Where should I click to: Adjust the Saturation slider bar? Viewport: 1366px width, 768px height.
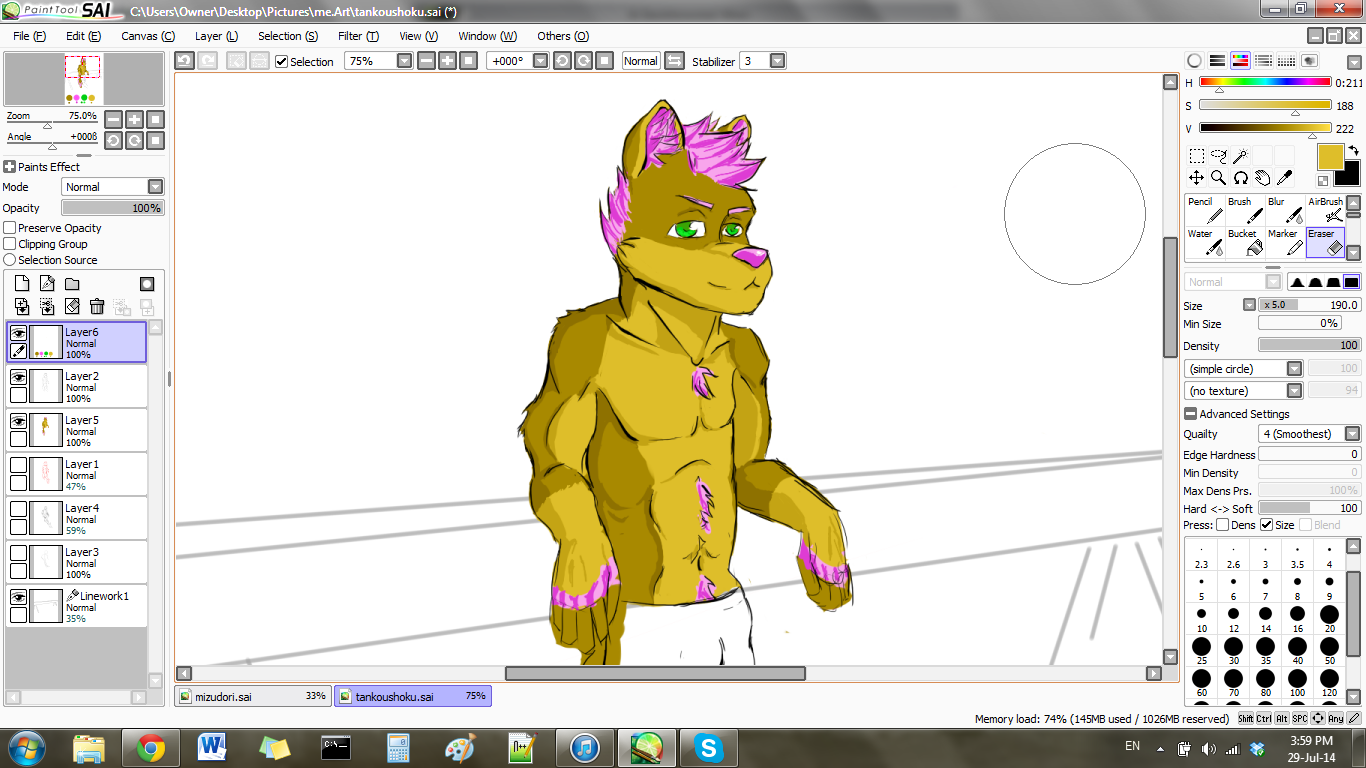point(1265,105)
